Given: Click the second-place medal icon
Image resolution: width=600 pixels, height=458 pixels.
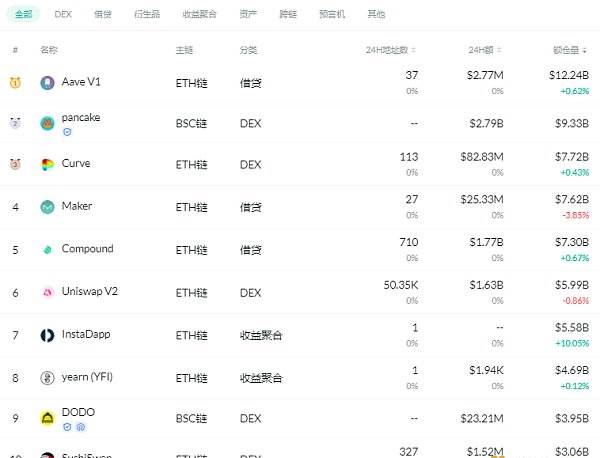Looking at the screenshot, I should pos(15,123).
